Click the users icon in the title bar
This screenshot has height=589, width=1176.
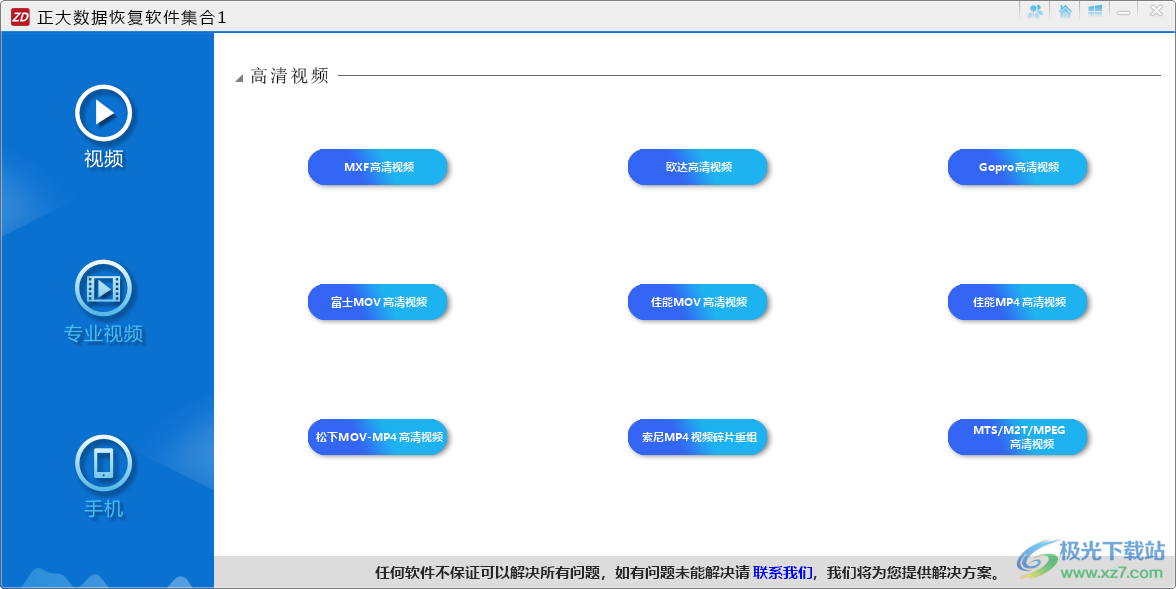coord(1036,11)
